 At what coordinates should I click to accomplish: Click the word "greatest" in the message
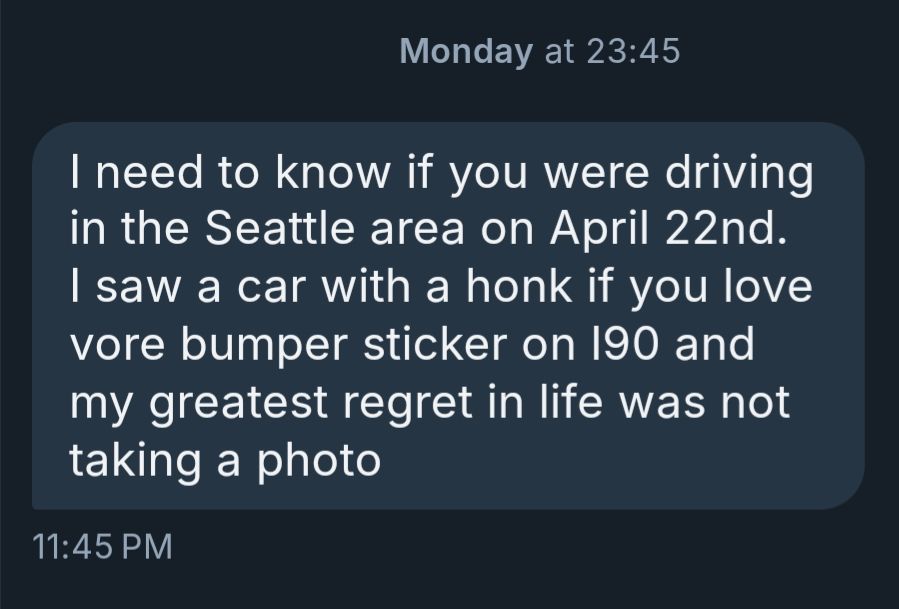point(239,404)
